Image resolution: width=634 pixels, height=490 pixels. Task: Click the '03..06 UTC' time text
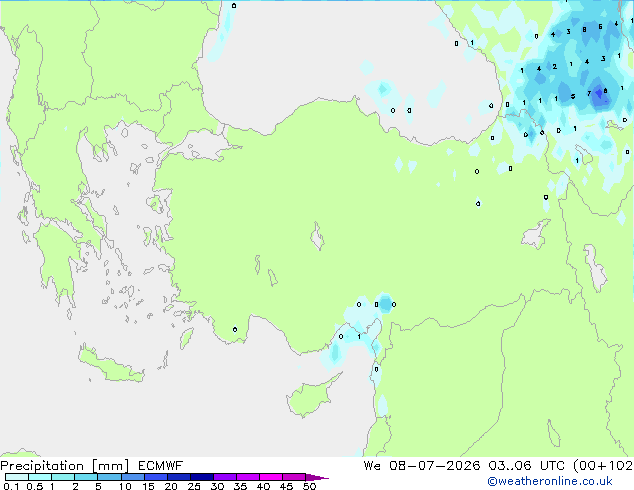pos(526,466)
